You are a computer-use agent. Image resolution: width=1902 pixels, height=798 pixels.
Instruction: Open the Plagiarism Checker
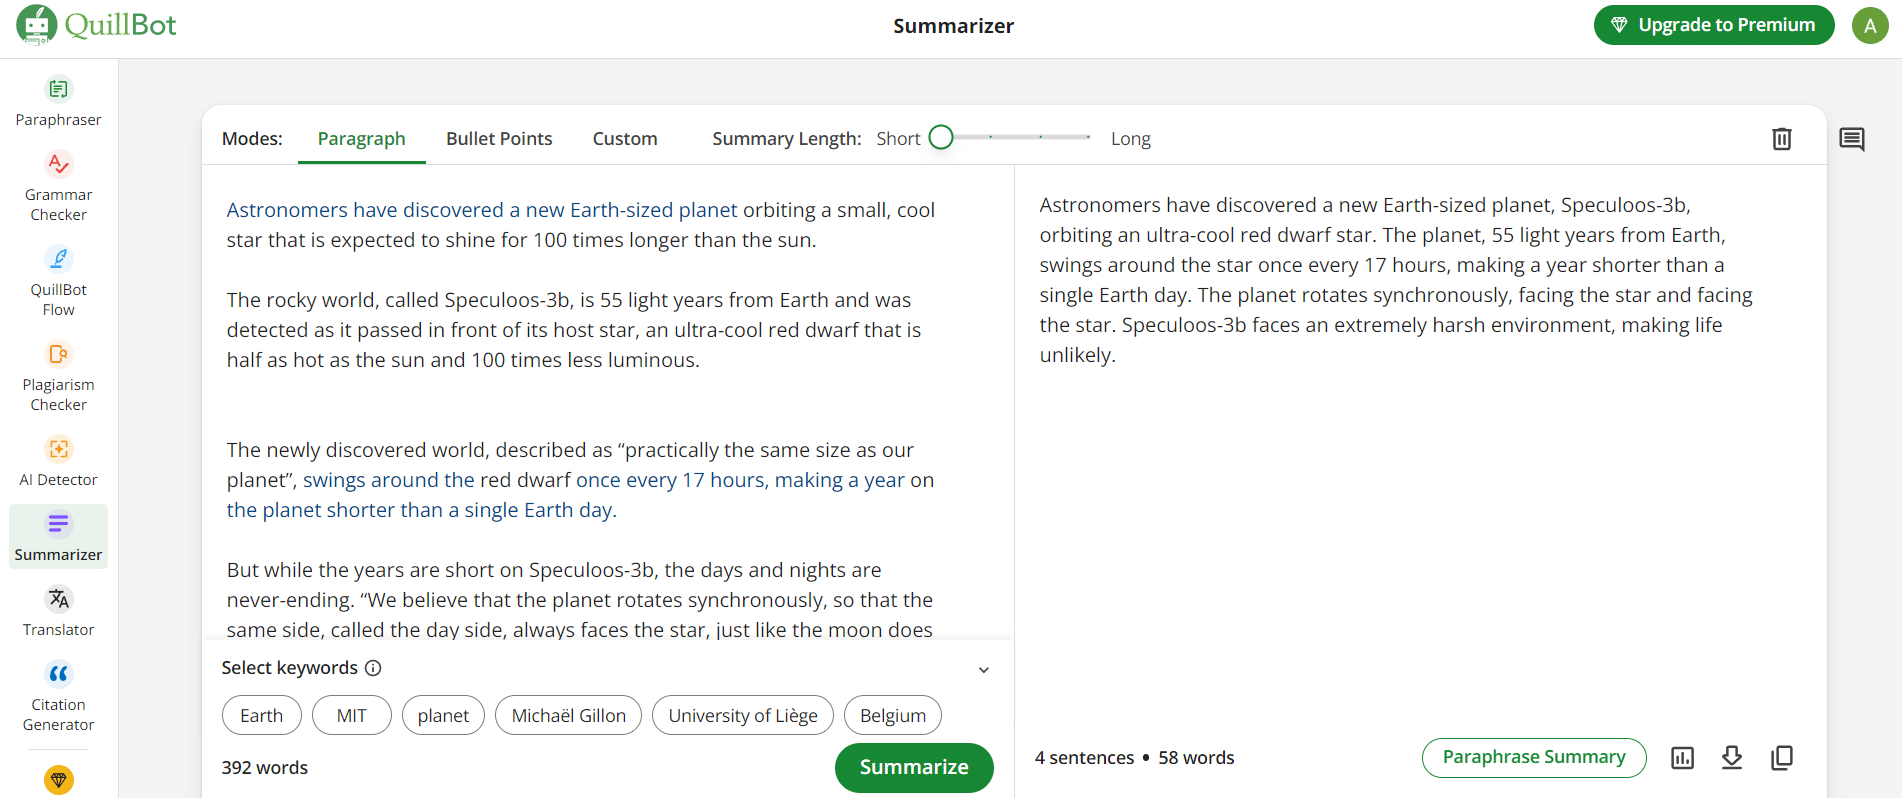click(x=58, y=377)
